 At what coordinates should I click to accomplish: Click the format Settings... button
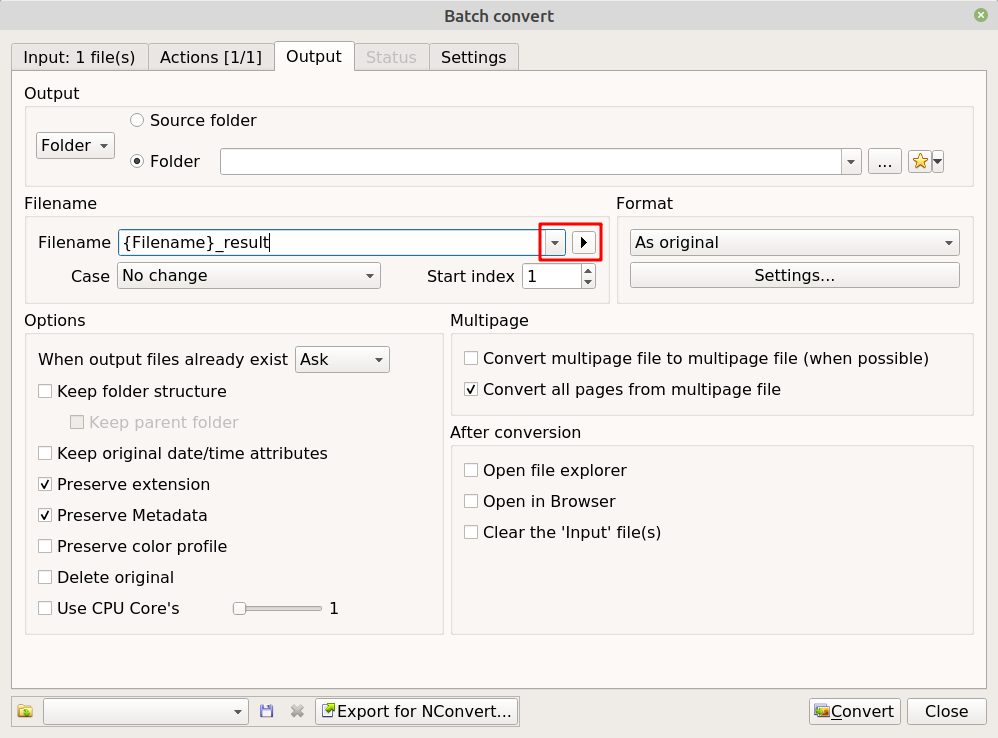pyautogui.click(x=794, y=276)
